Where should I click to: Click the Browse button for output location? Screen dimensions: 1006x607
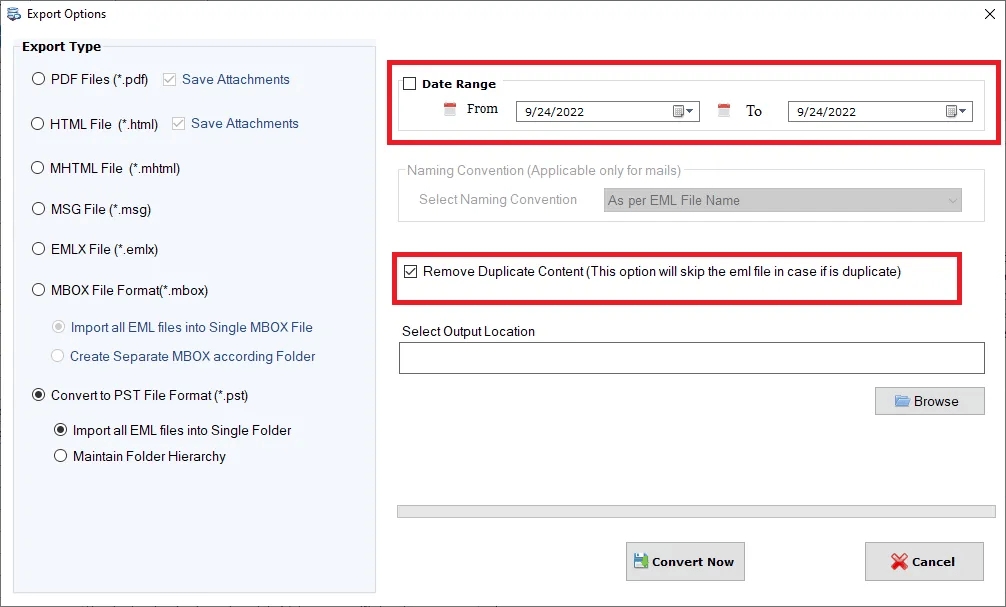tap(929, 400)
